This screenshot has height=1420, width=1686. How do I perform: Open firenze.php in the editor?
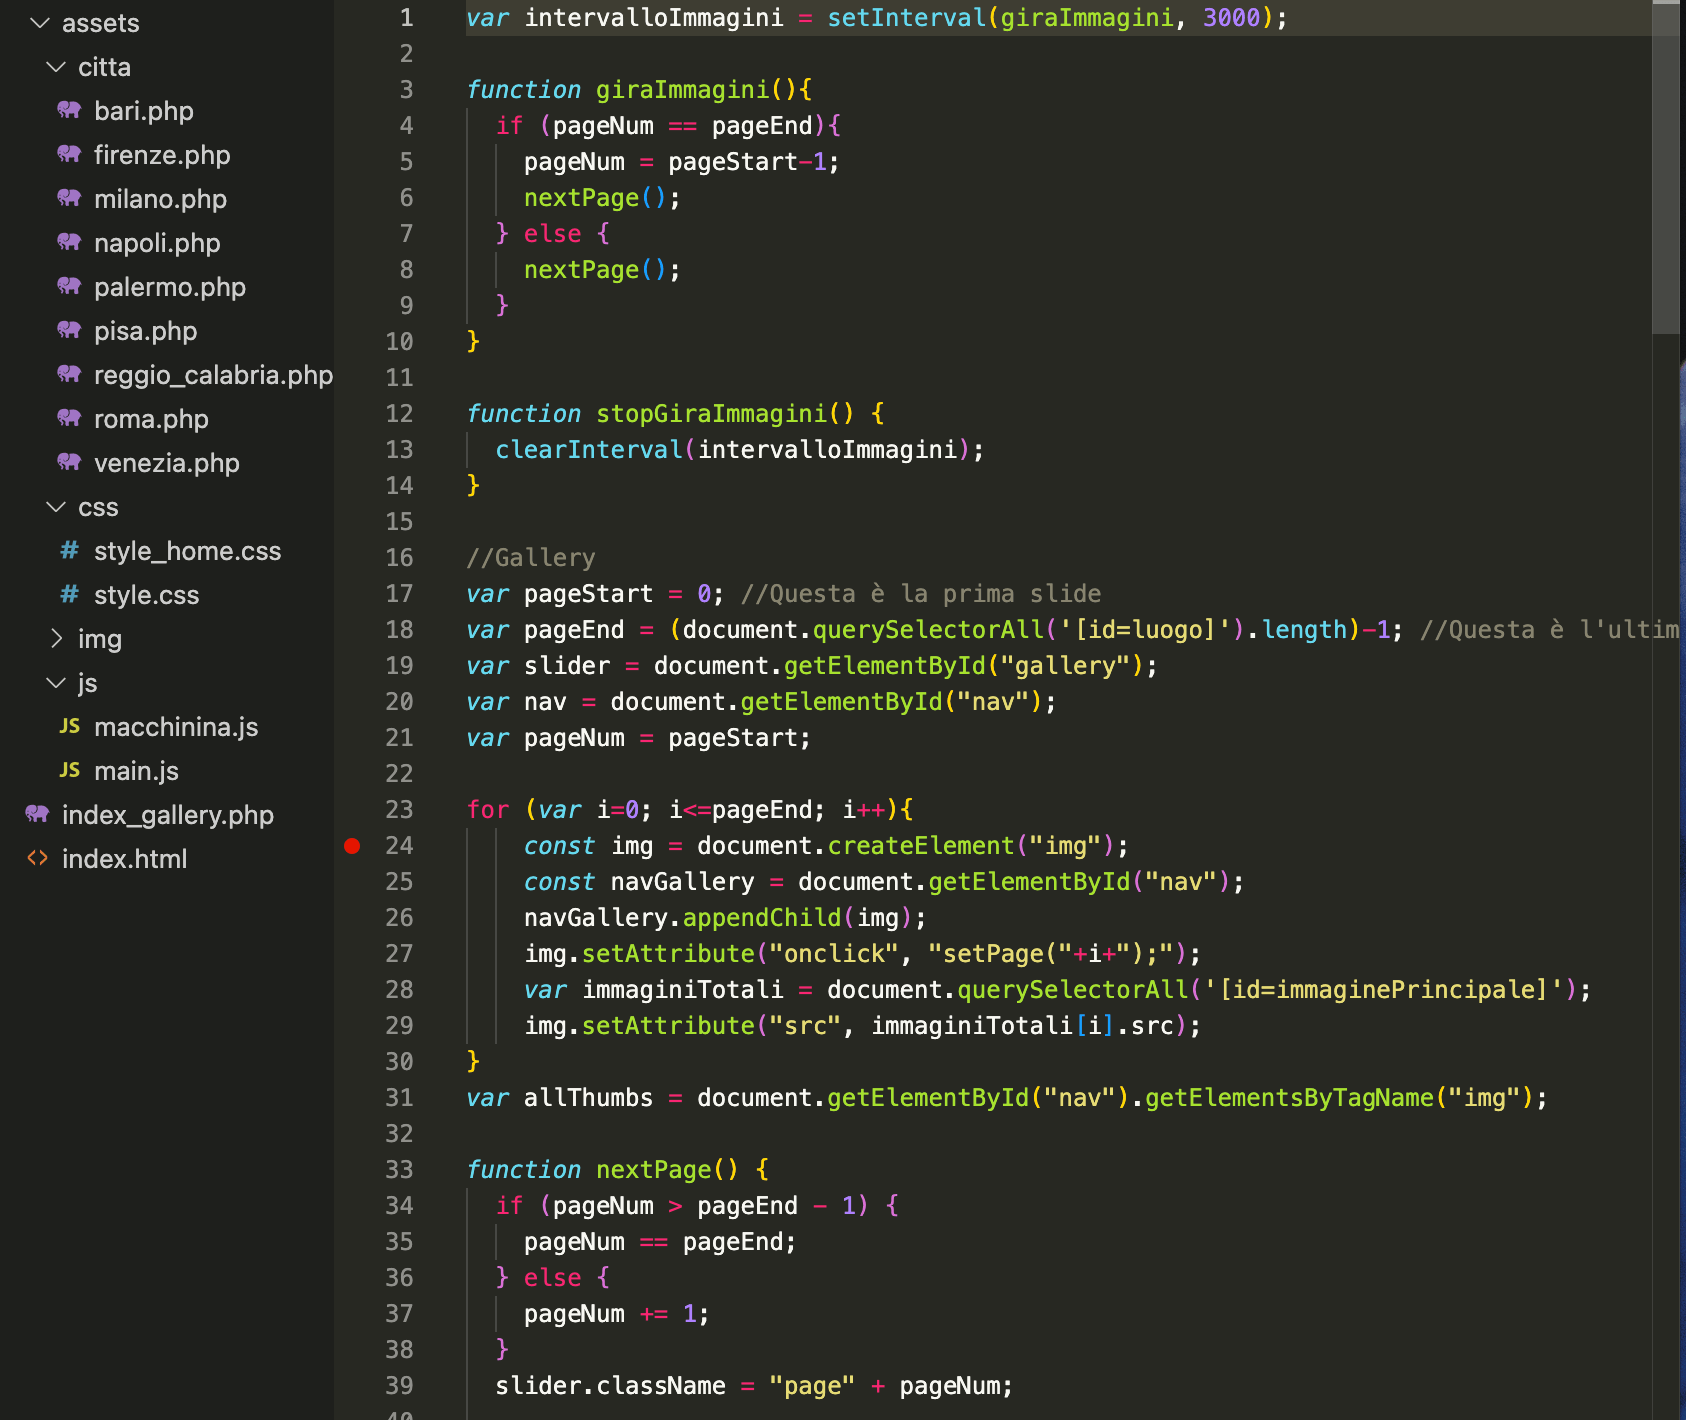tap(162, 155)
